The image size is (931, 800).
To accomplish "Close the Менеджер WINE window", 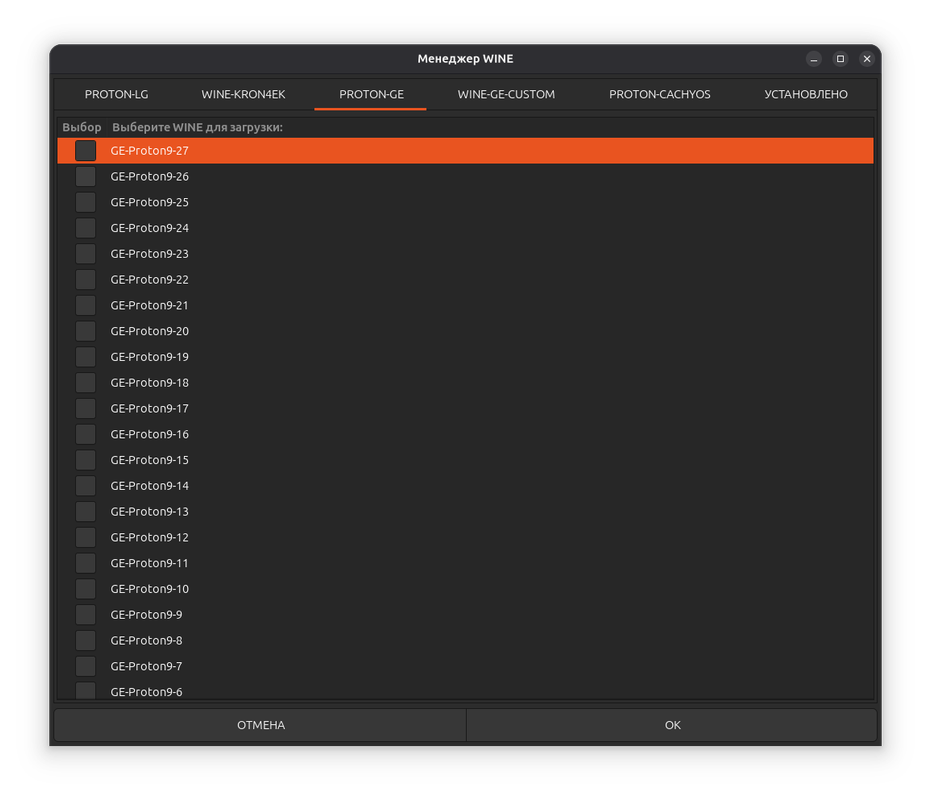I will [867, 59].
